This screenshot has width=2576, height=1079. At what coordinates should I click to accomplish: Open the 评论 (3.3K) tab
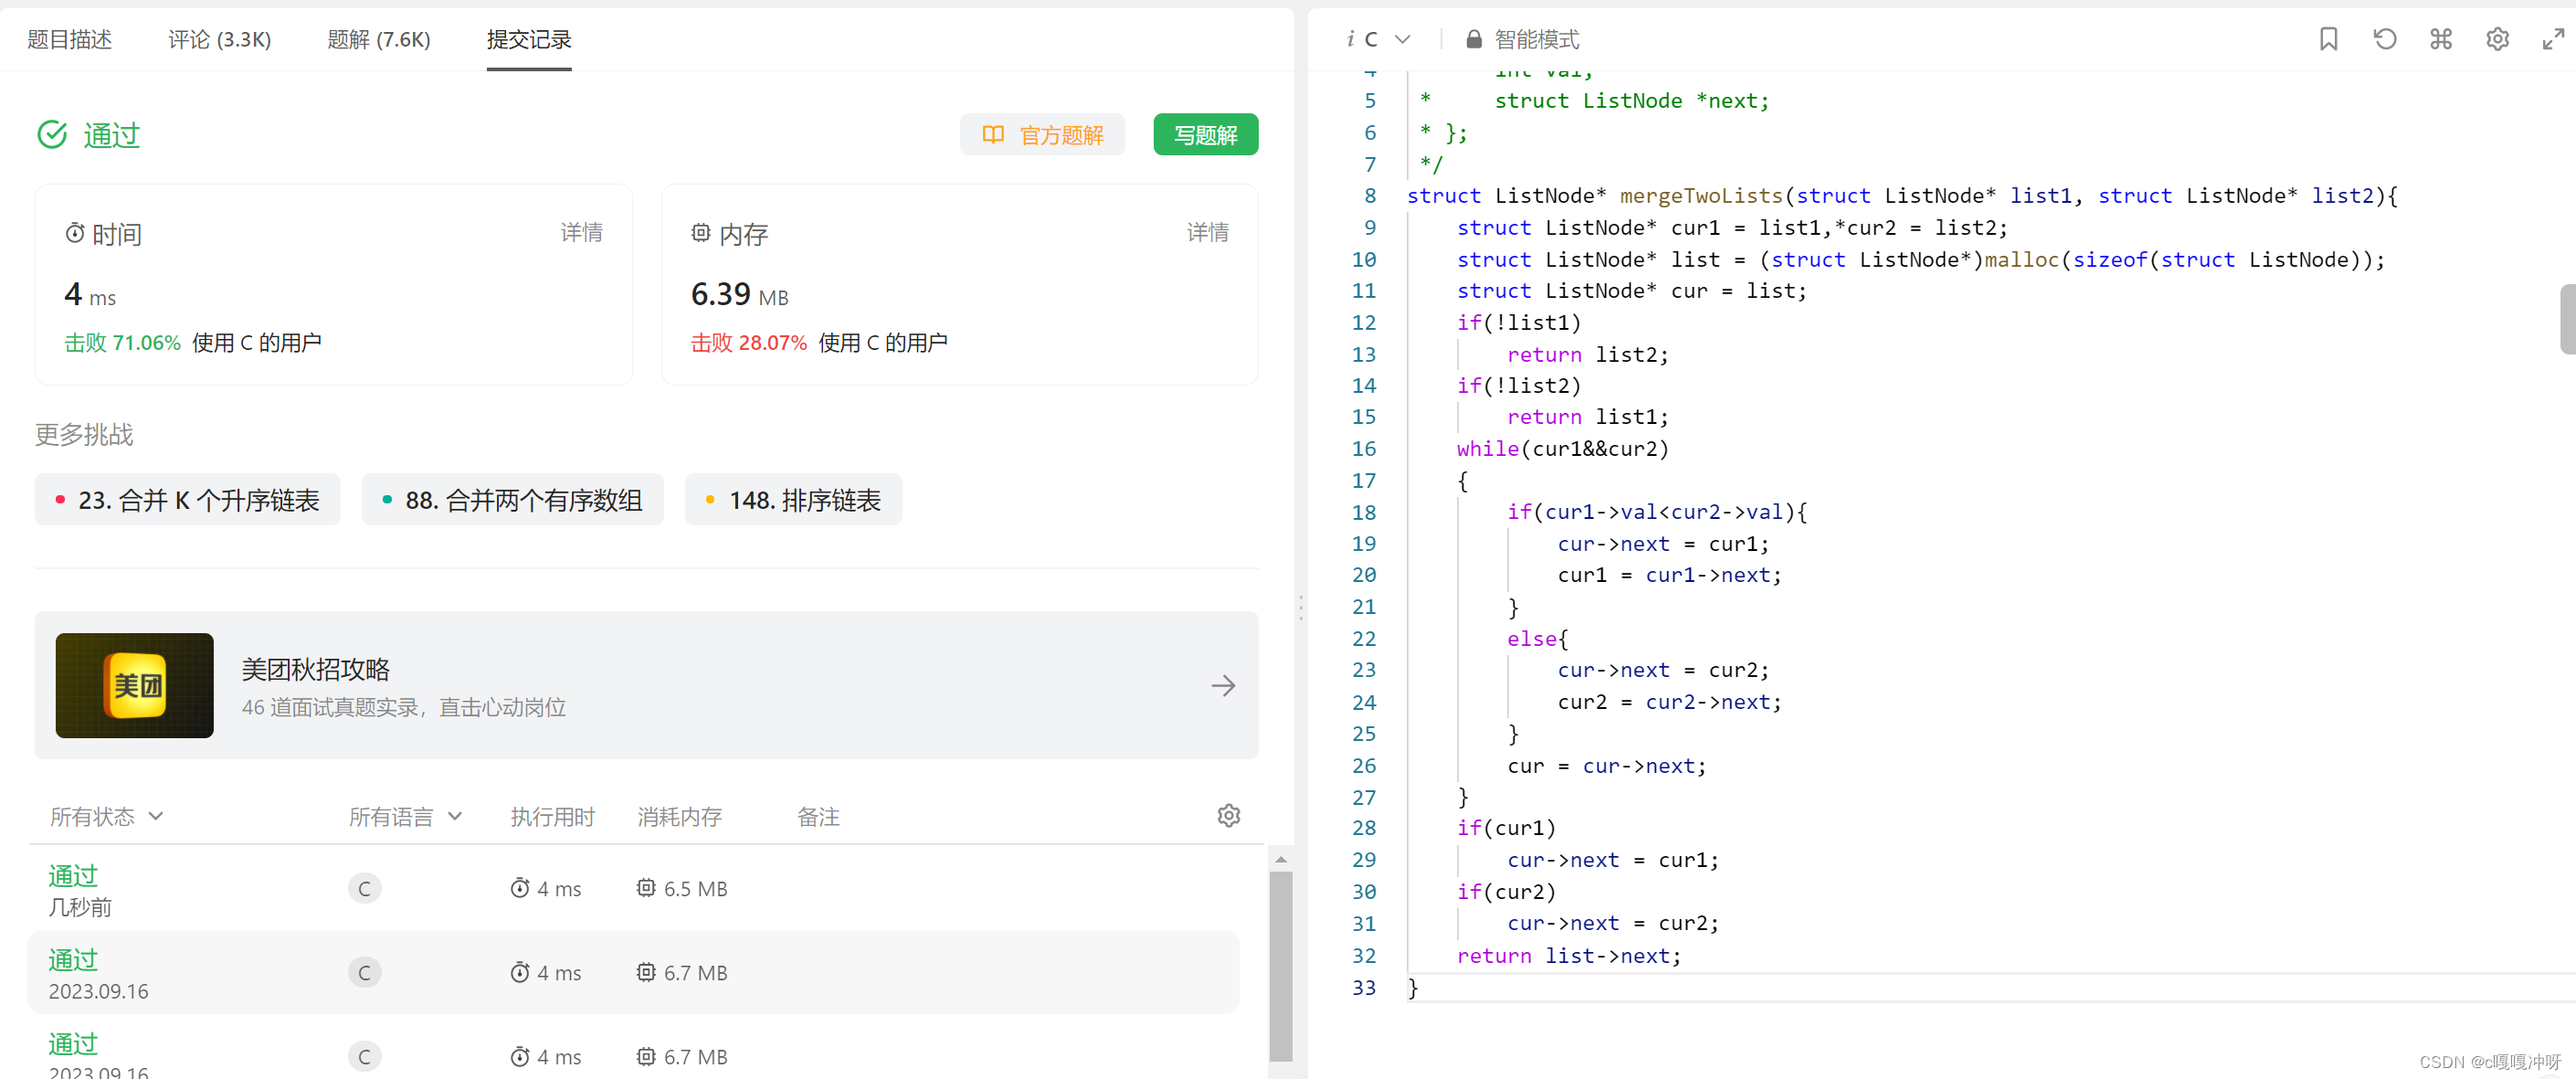point(219,39)
